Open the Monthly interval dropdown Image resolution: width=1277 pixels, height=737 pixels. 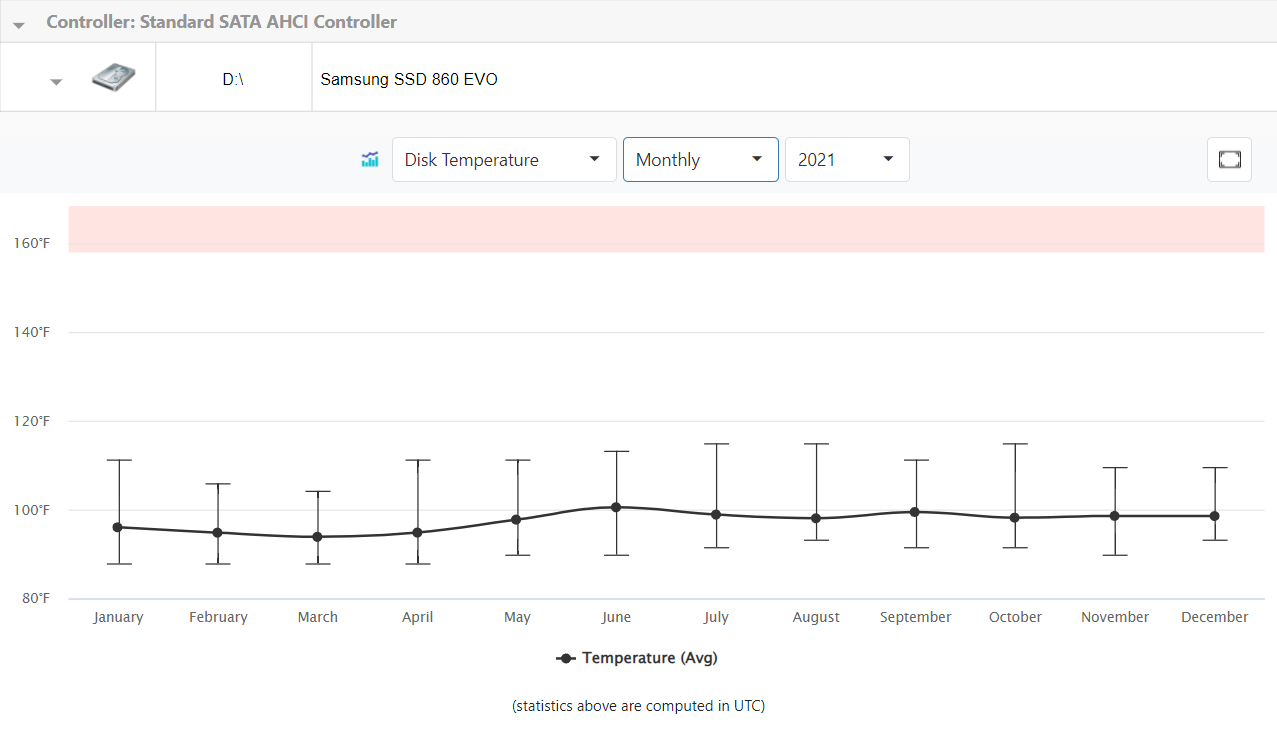point(700,160)
